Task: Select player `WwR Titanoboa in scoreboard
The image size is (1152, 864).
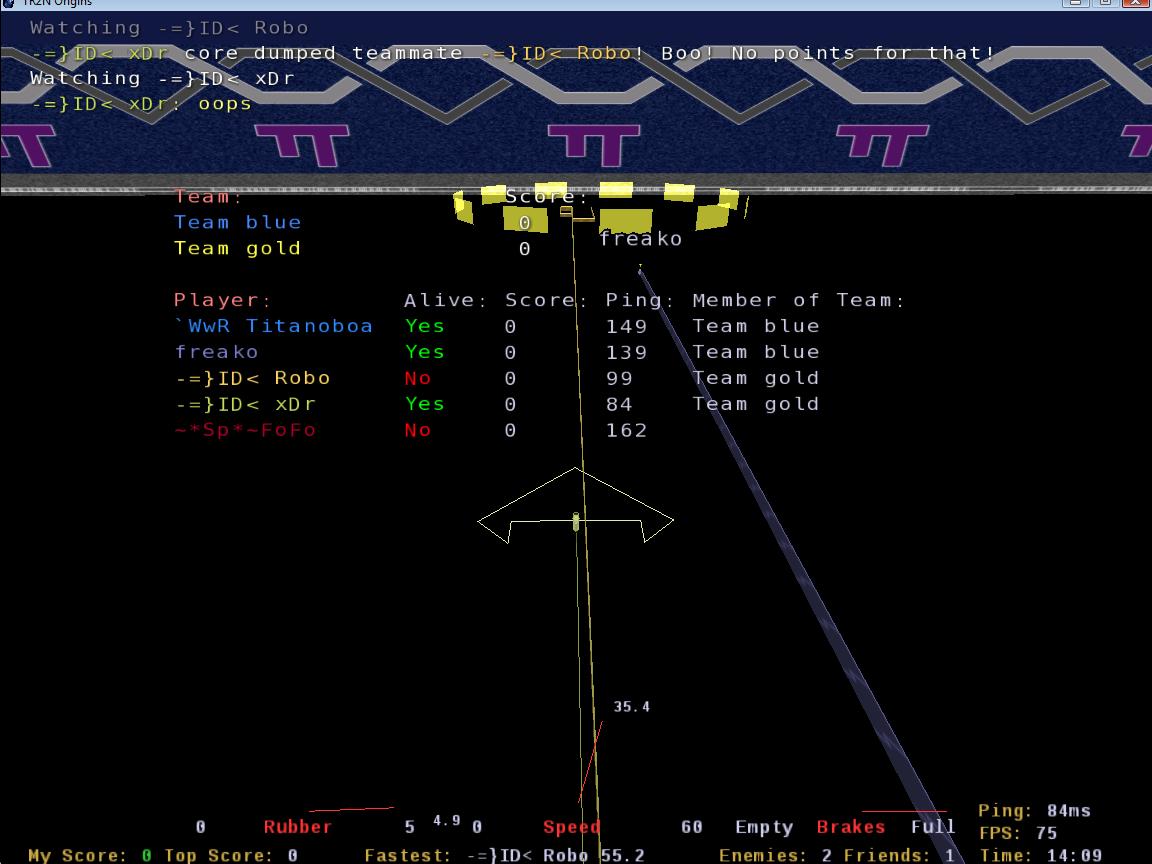Action: 273,326
